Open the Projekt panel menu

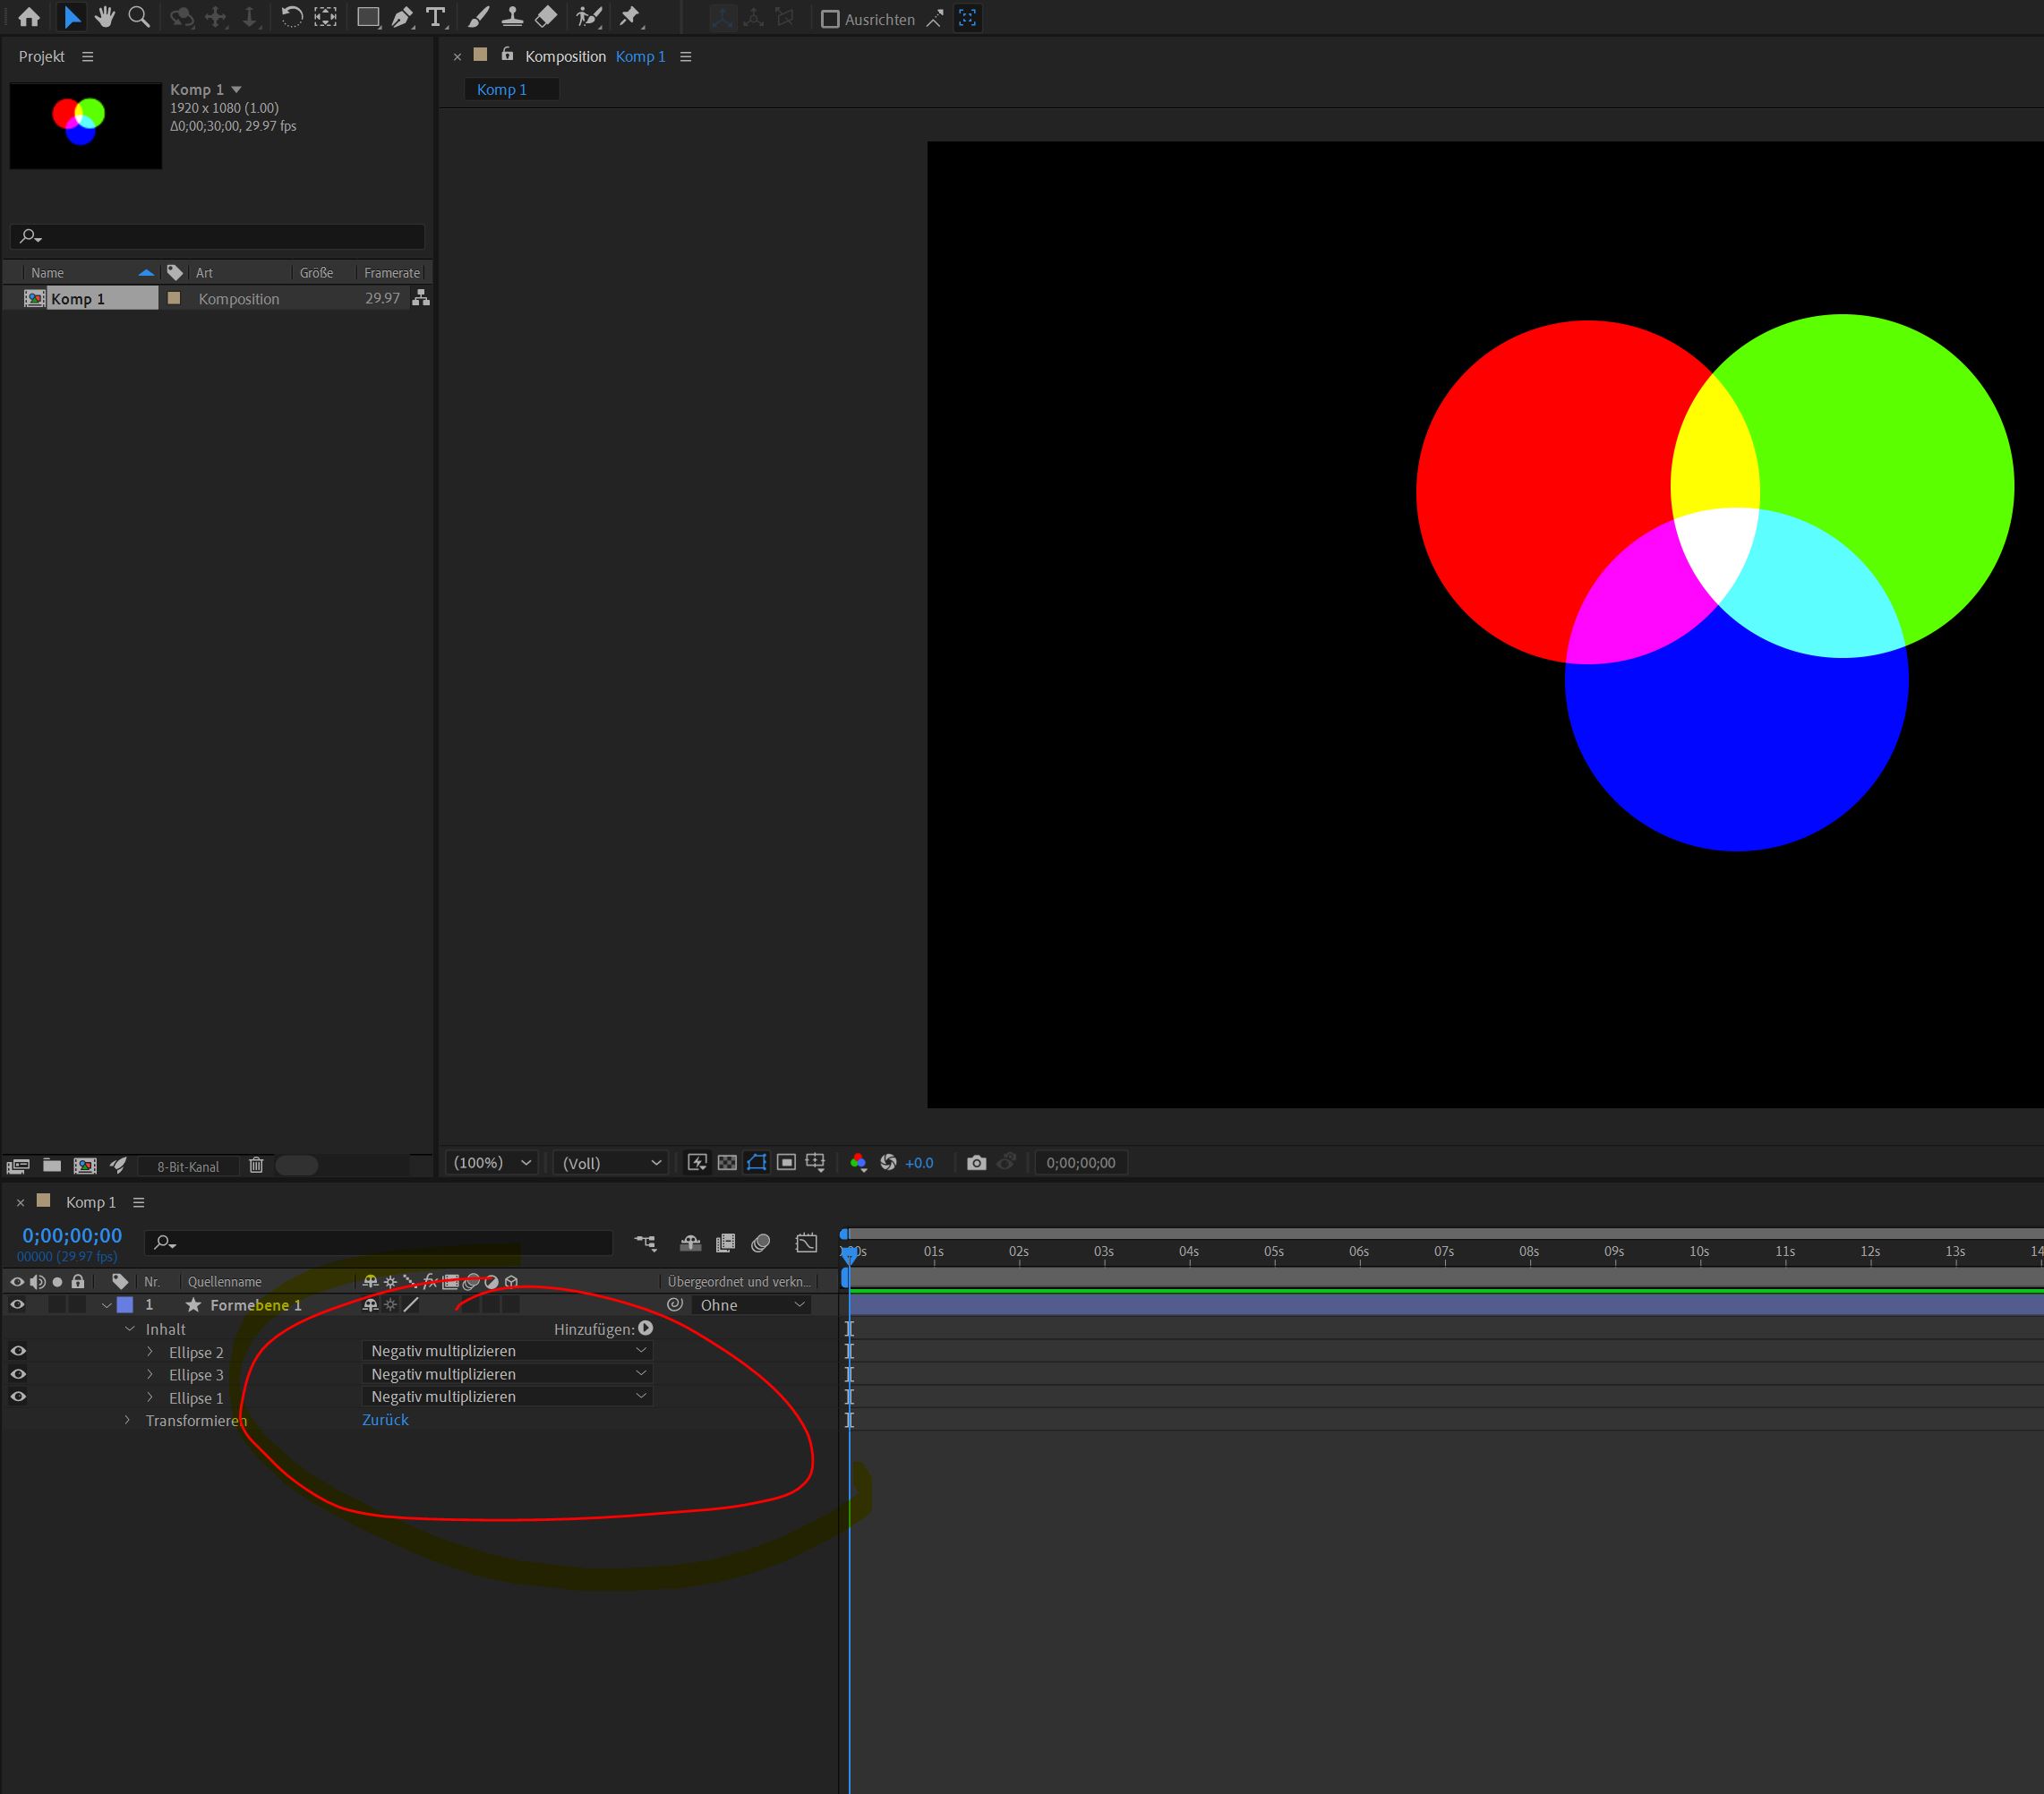pos(88,57)
